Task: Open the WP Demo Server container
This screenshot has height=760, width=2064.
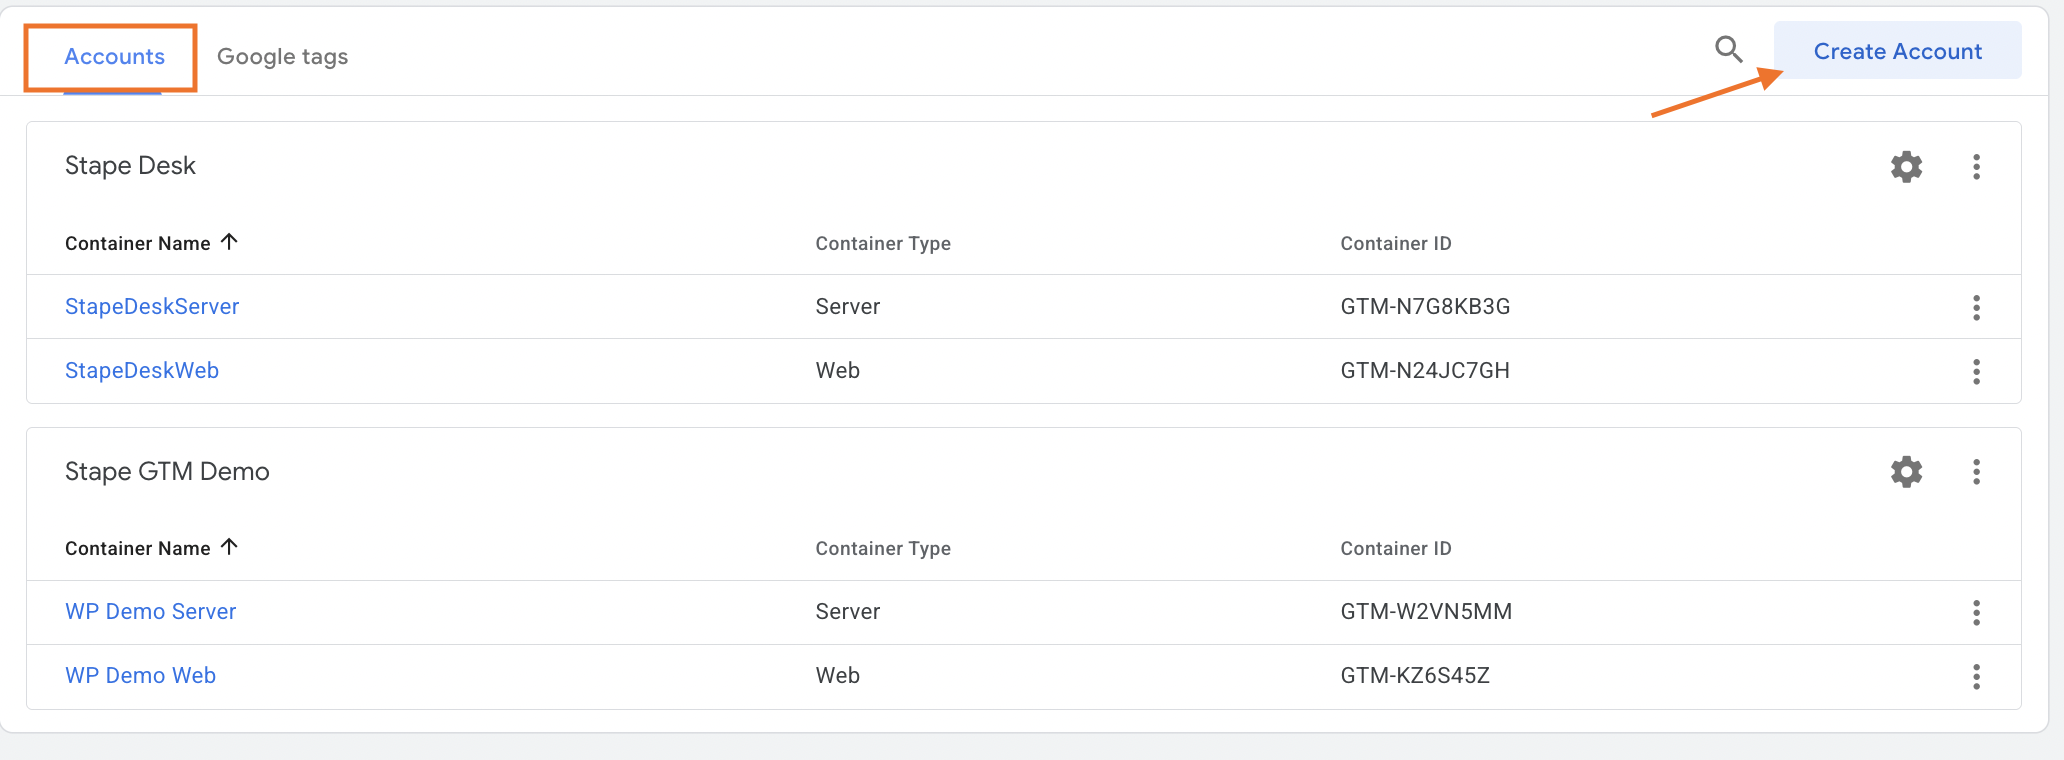Action: tap(151, 611)
